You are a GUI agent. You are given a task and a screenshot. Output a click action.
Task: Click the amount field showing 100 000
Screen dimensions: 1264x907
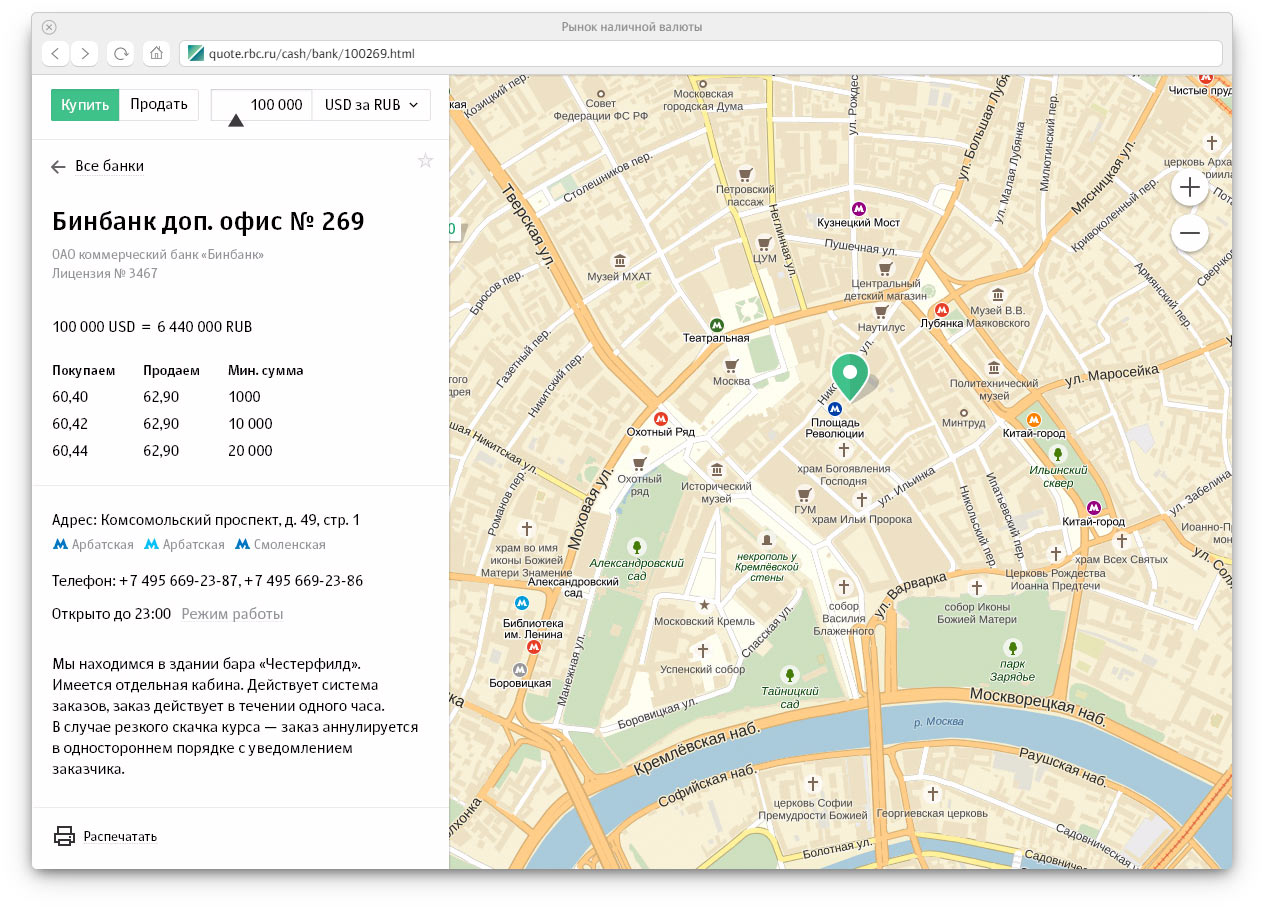click(x=262, y=105)
